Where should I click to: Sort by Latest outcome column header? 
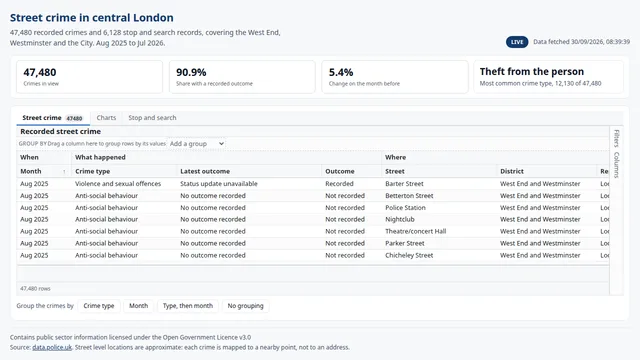[x=249, y=171]
